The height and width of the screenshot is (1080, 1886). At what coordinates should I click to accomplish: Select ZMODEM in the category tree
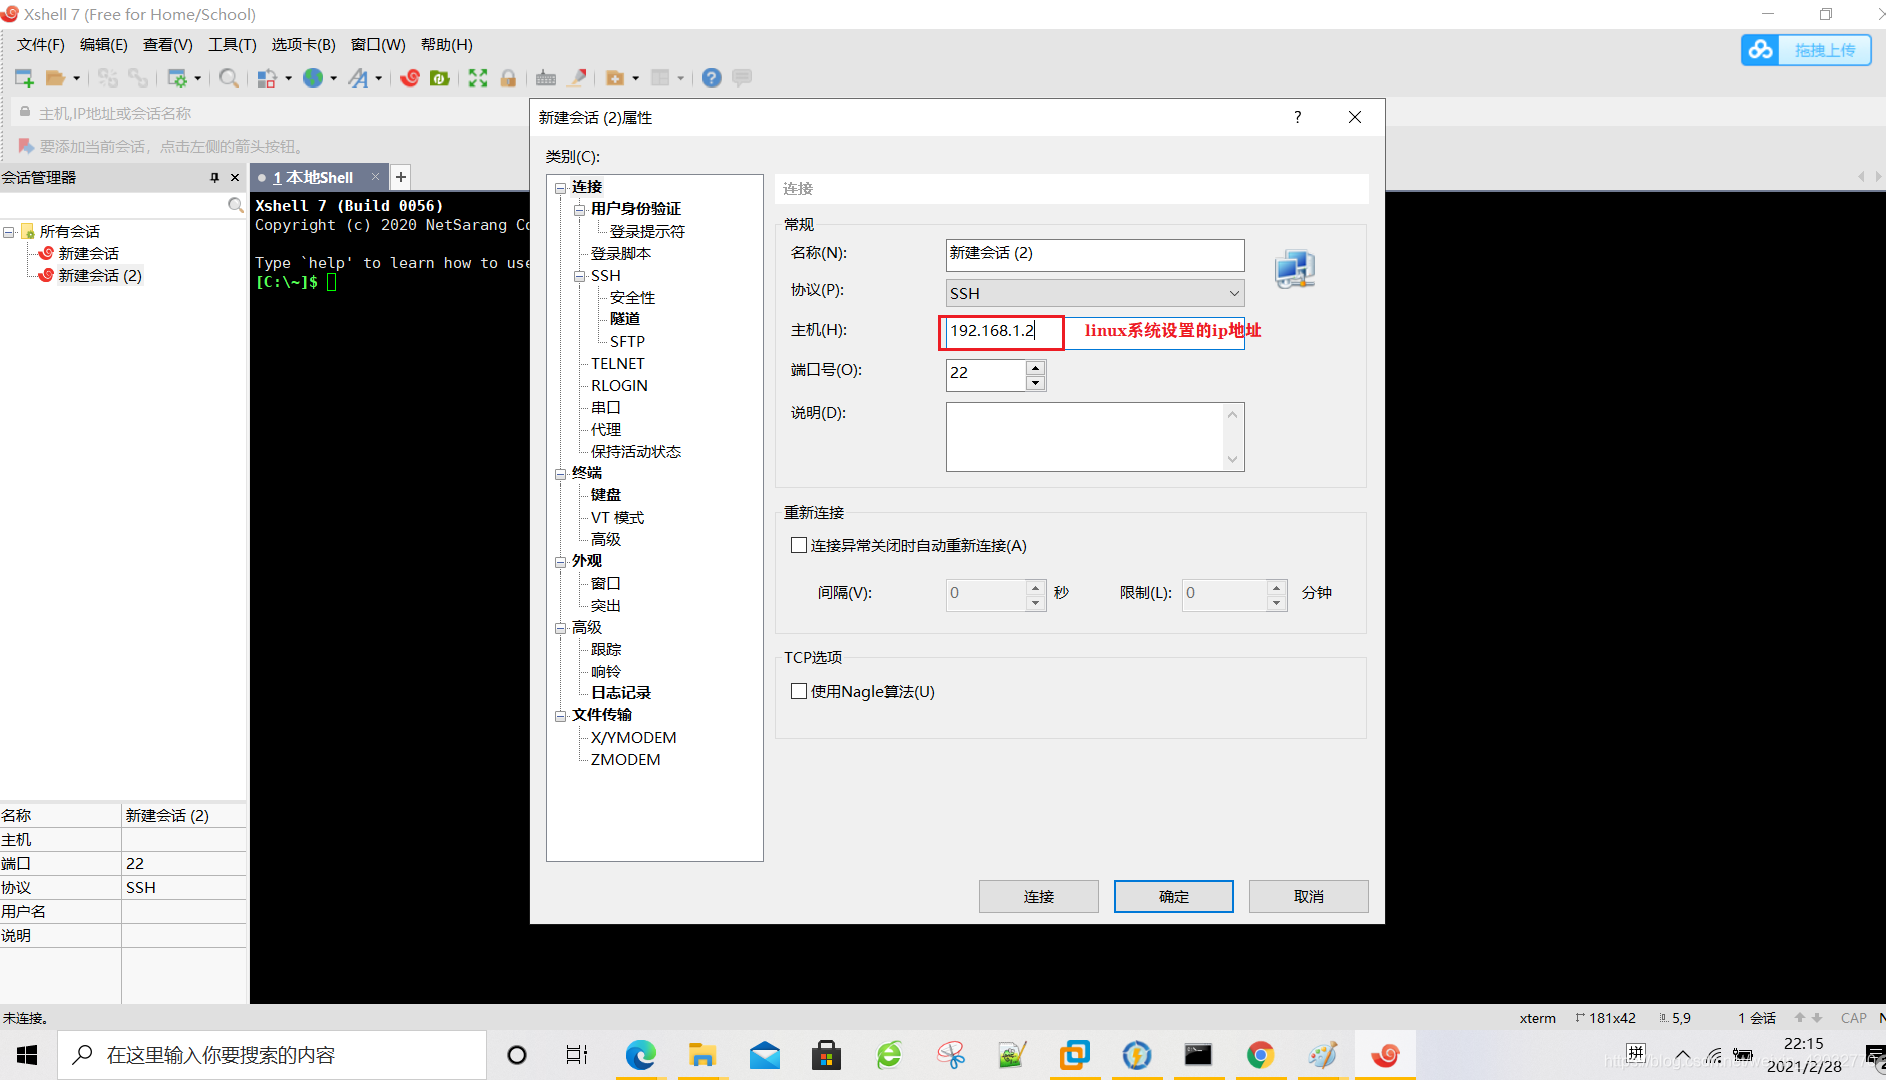click(x=625, y=760)
